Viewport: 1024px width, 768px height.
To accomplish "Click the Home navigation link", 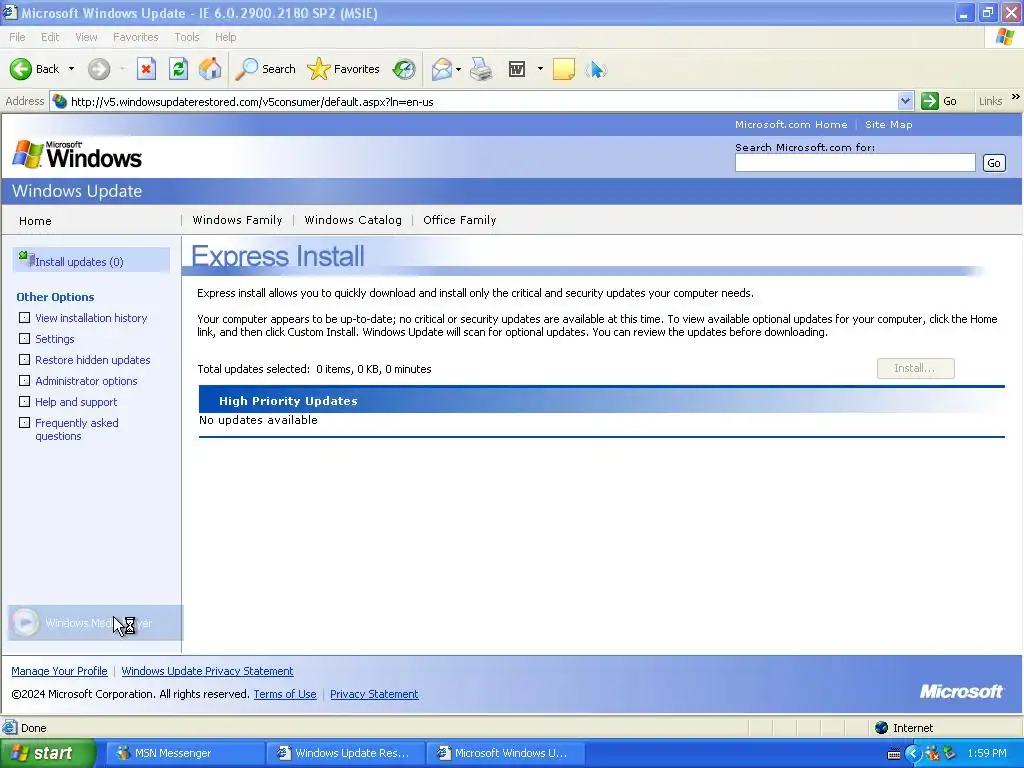I will (x=35, y=221).
